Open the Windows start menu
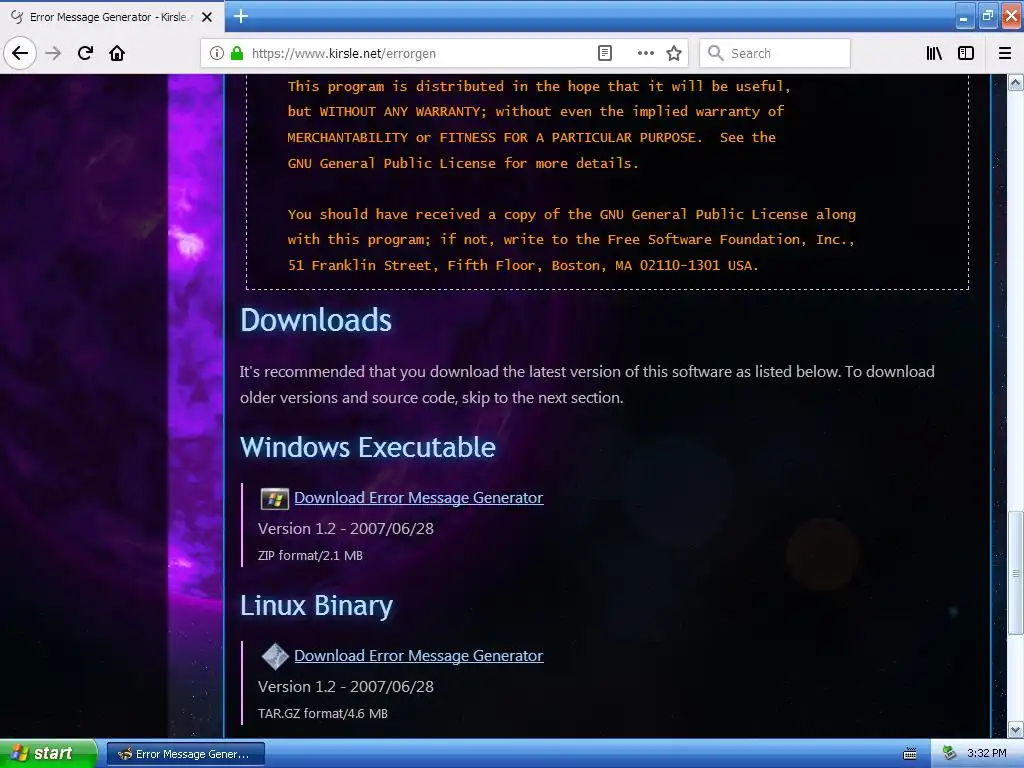The width and height of the screenshot is (1024, 768). (x=48, y=754)
